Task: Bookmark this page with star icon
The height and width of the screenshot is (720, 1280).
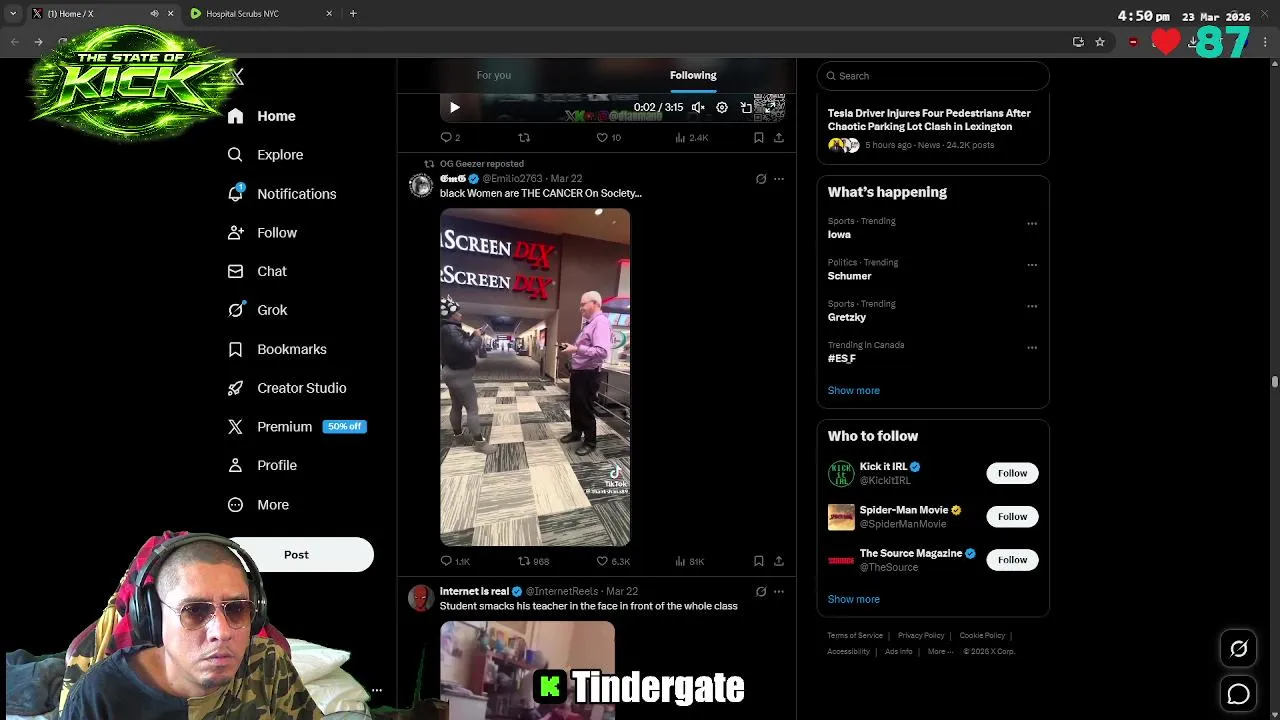Action: point(1100,42)
